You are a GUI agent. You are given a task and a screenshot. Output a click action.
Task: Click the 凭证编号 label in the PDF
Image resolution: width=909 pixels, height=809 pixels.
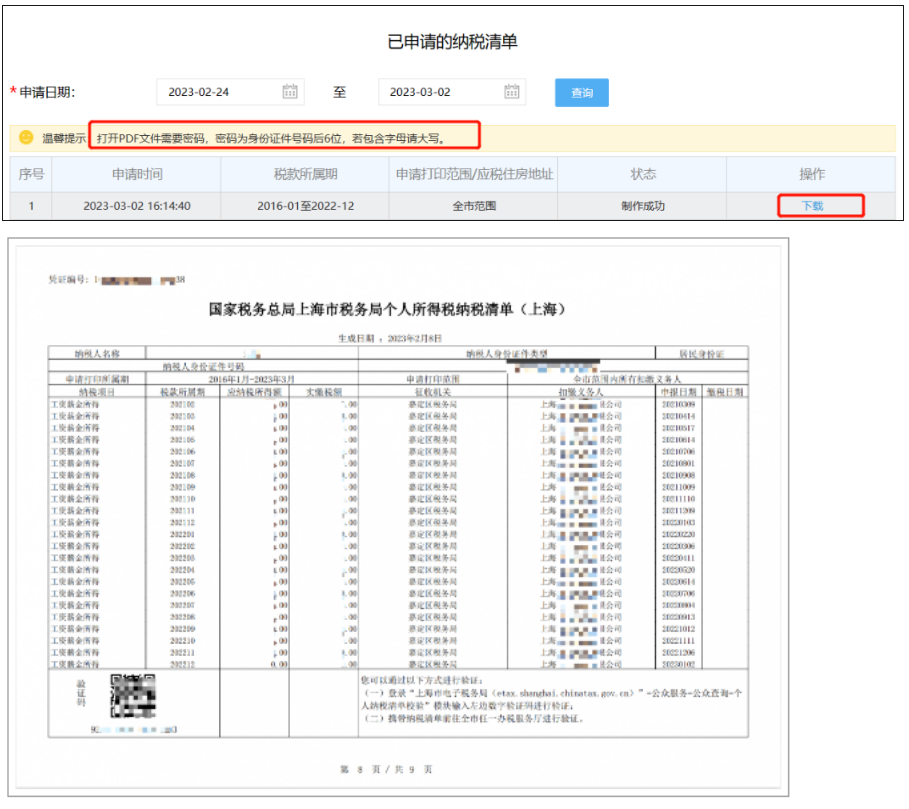[67, 279]
